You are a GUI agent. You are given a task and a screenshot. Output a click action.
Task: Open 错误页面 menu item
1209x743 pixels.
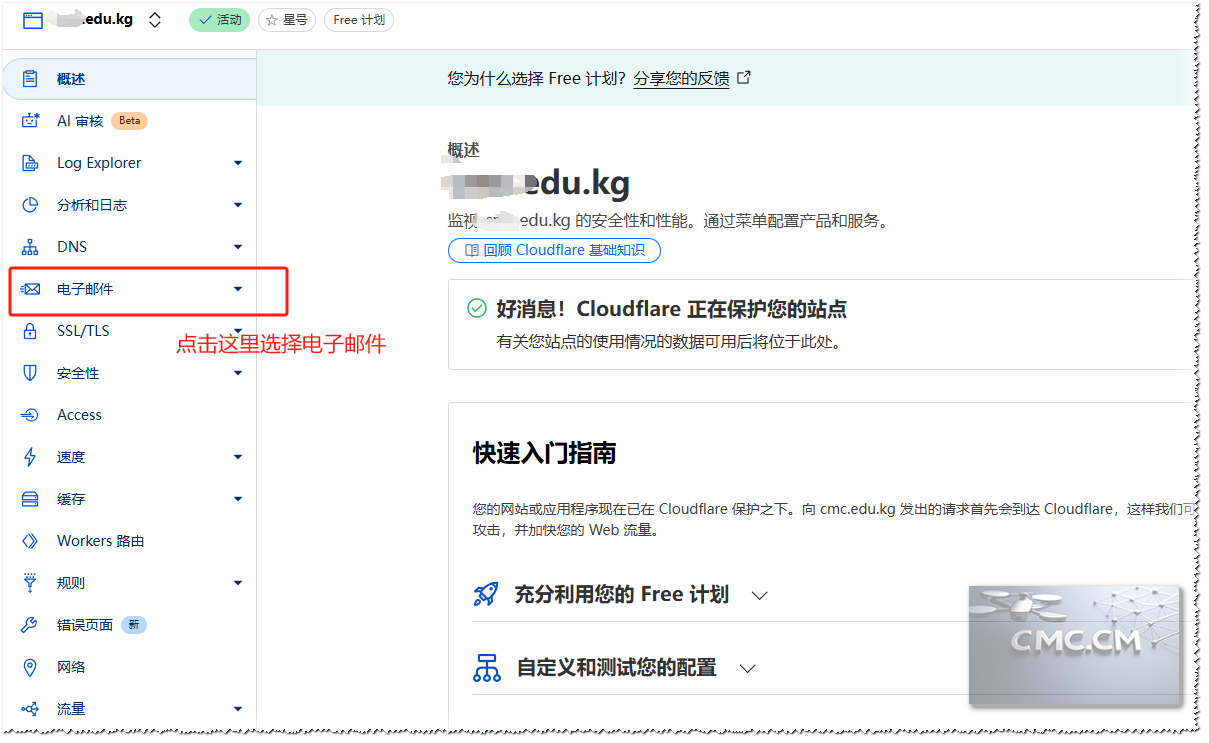click(129, 625)
